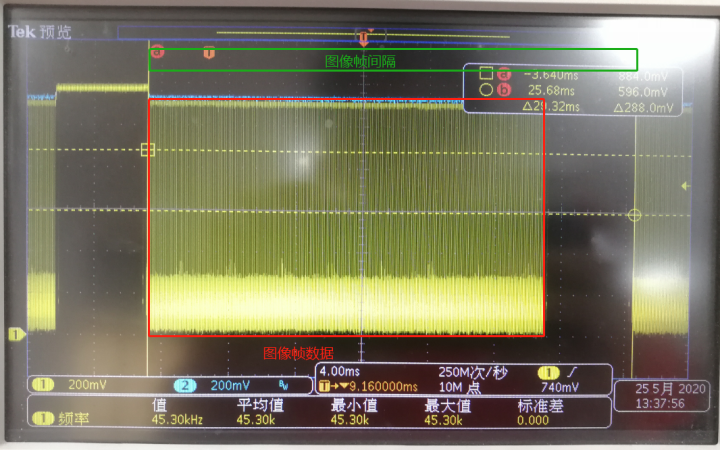The width and height of the screenshot is (720, 450).
Task: Click the '45.30kHz' frequency value
Action: [177, 419]
